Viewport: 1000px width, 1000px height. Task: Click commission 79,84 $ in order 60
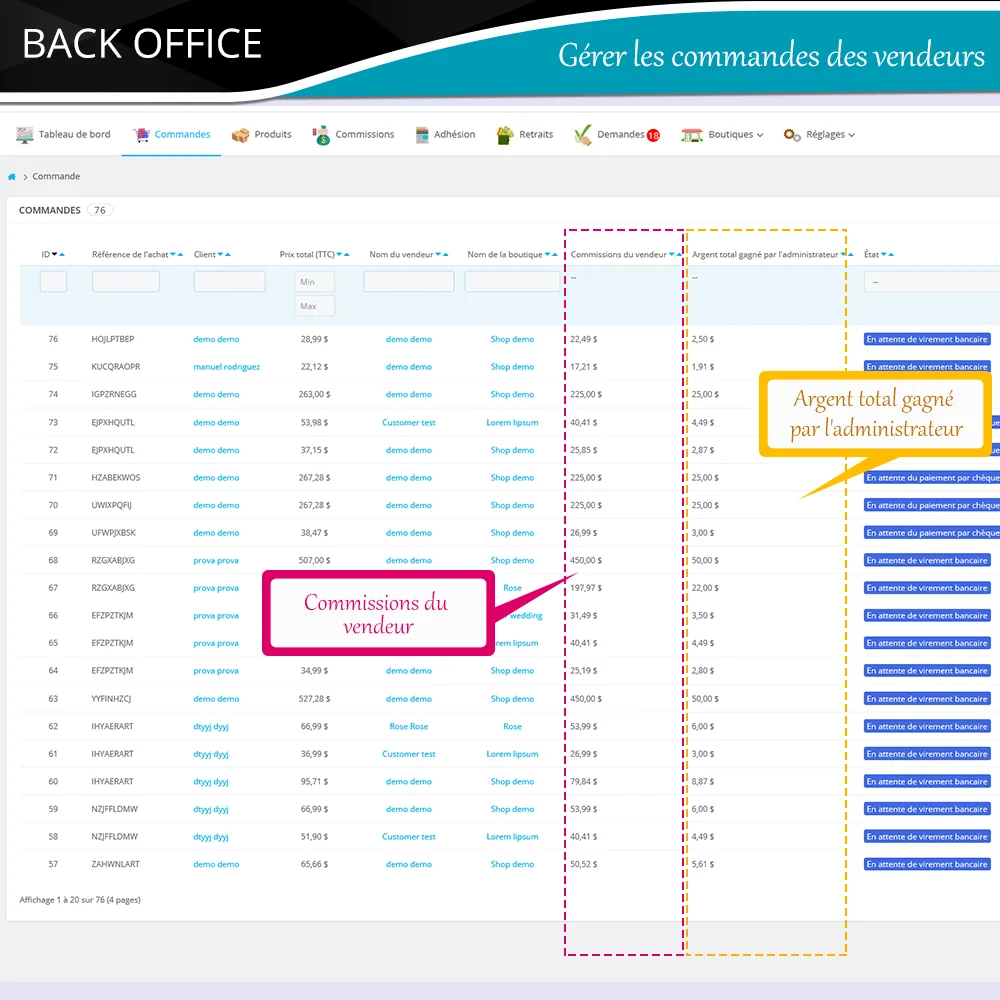click(x=584, y=782)
